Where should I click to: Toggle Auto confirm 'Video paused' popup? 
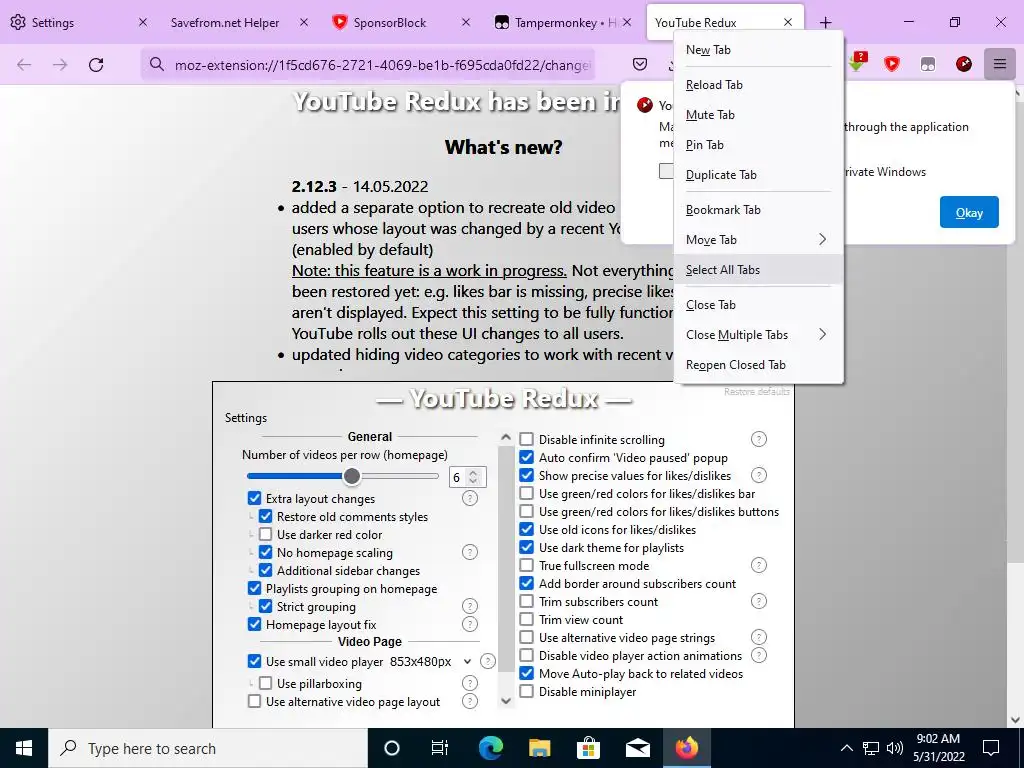tap(526, 458)
